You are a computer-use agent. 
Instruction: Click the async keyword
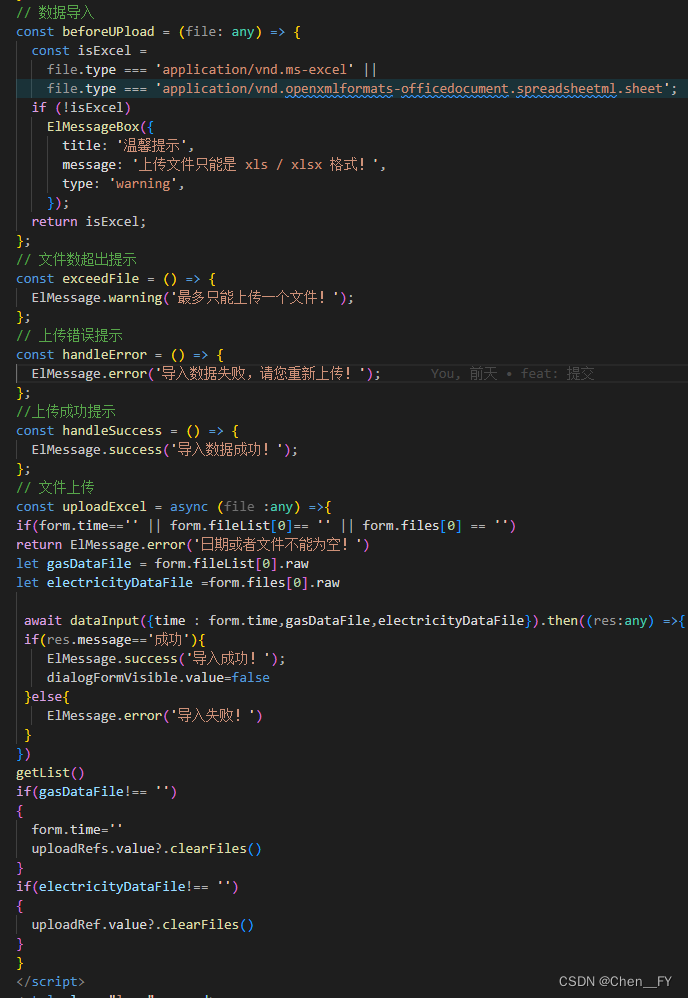[x=189, y=507]
